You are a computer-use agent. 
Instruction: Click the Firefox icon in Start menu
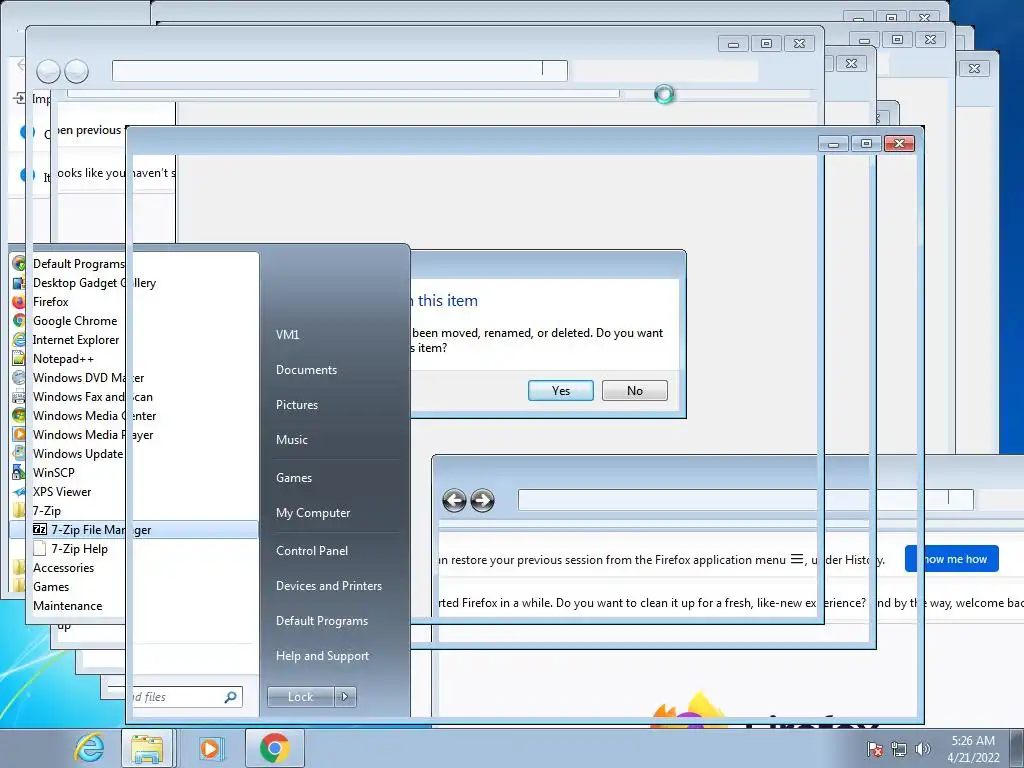(19, 302)
